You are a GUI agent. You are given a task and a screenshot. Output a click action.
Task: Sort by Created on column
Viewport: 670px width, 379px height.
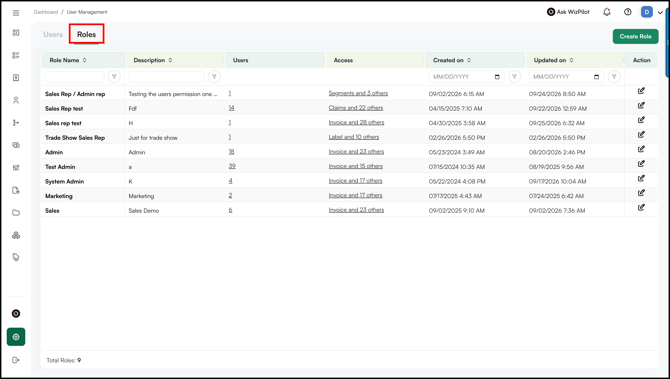[469, 60]
